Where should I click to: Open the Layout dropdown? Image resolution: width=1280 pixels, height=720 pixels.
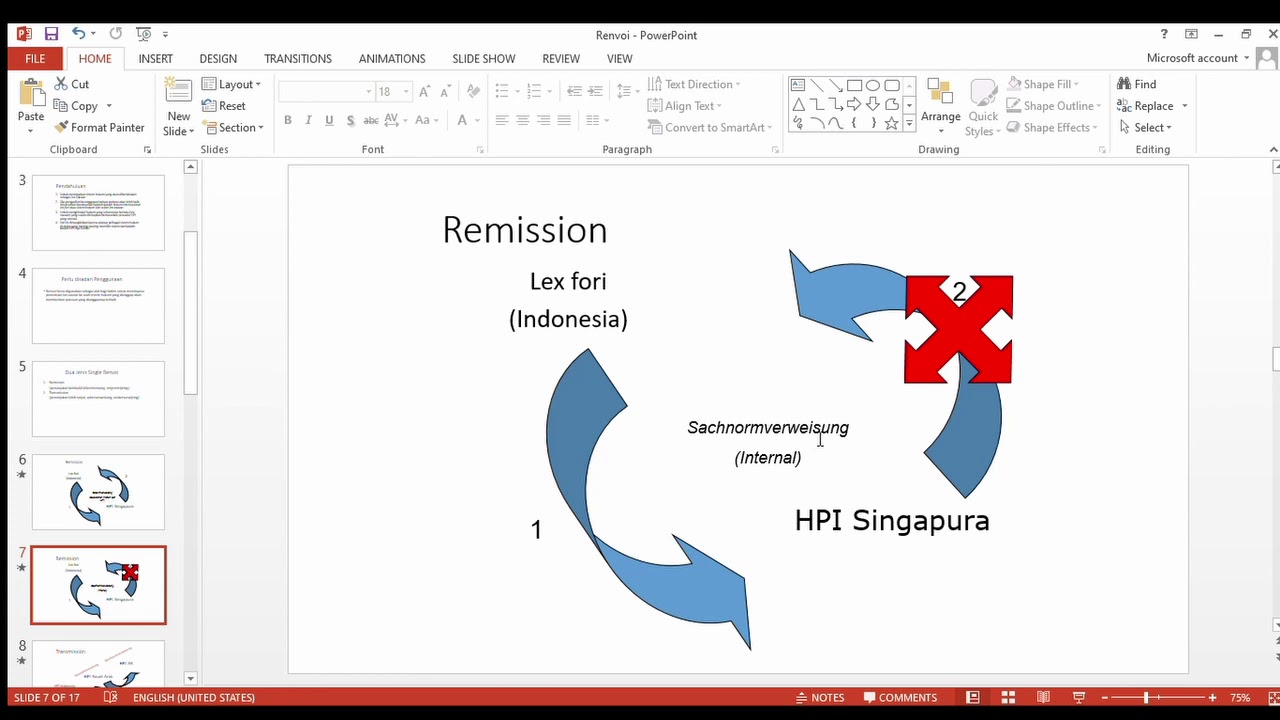tap(232, 84)
